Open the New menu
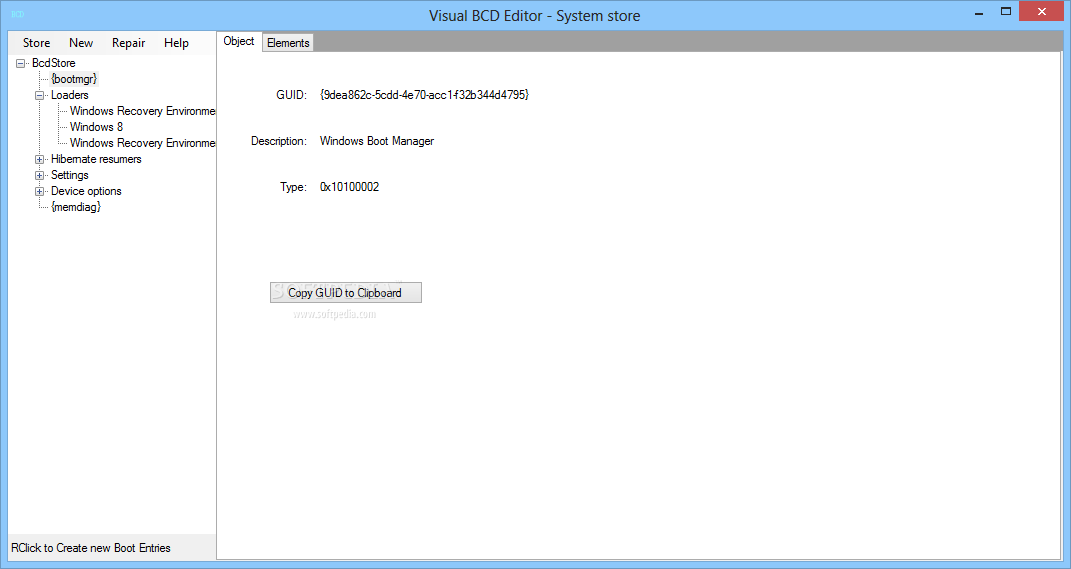 pos(81,43)
